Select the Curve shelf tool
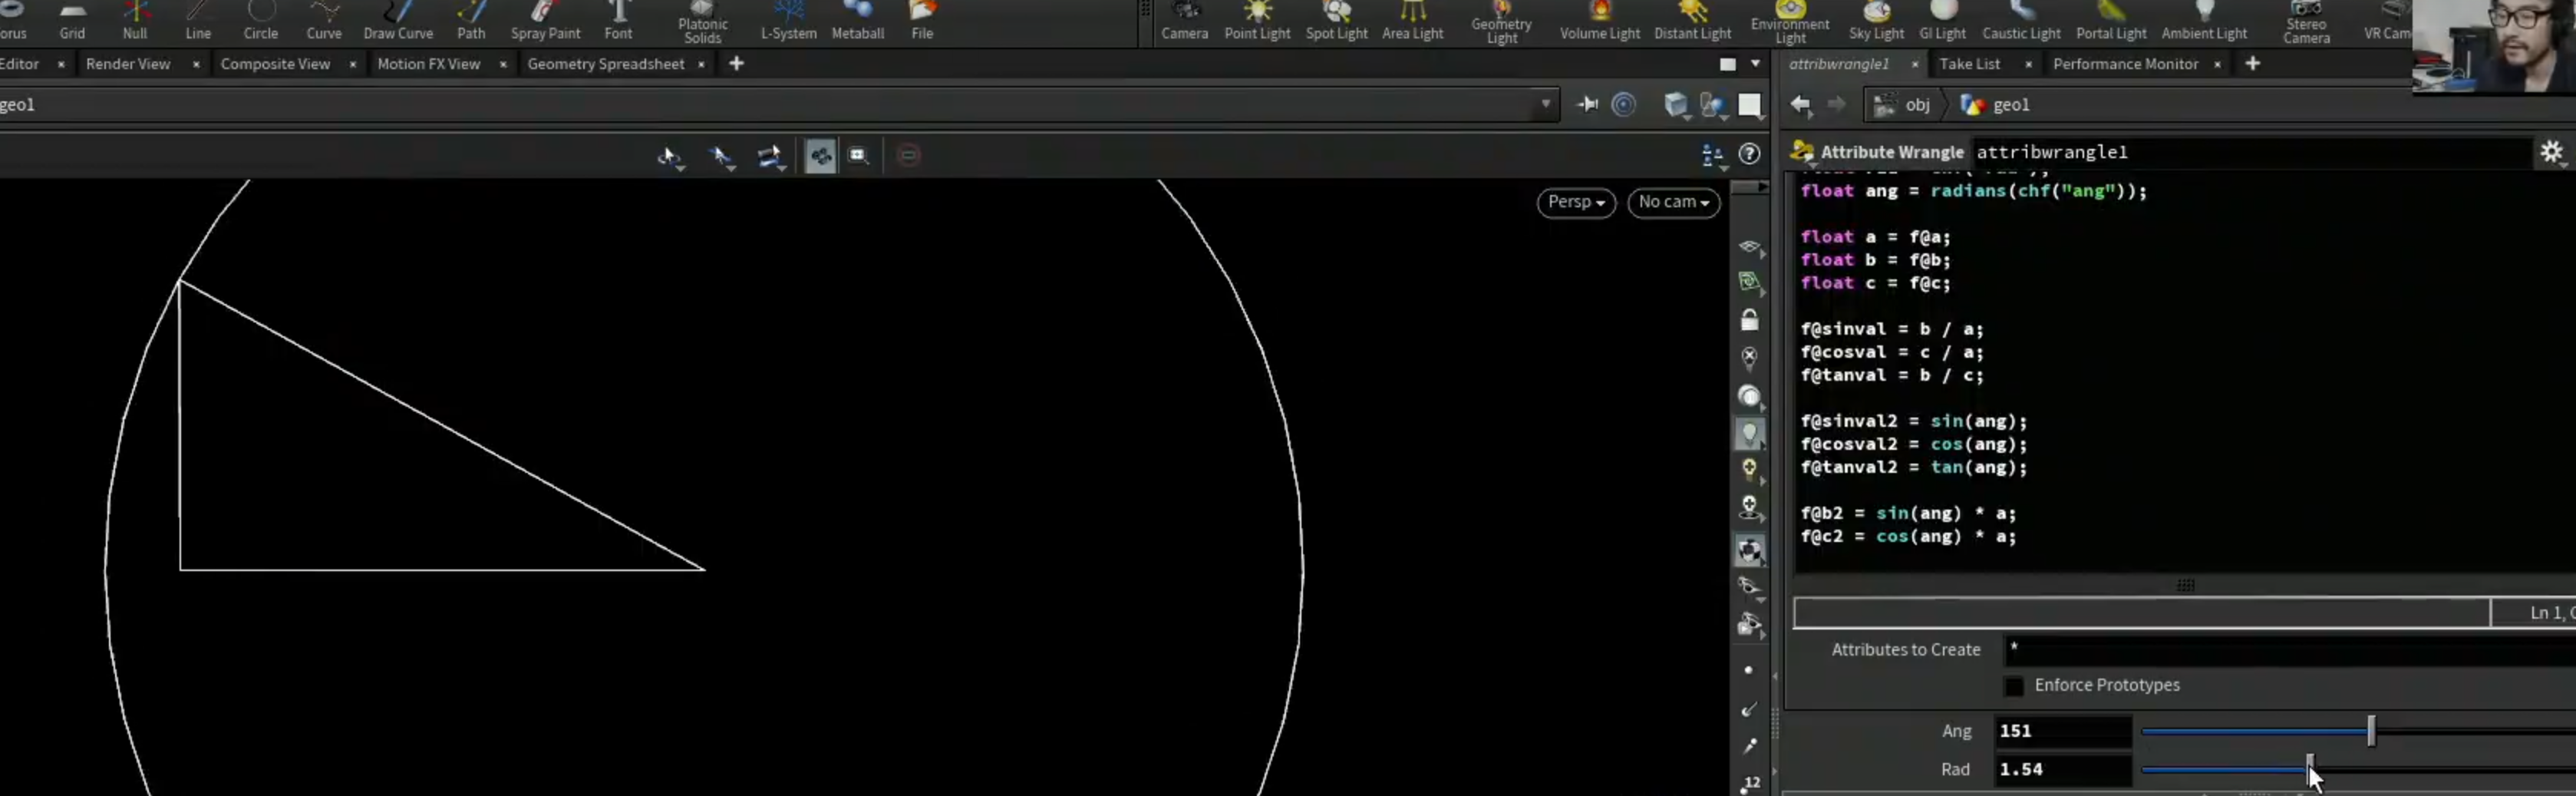The image size is (2576, 796). click(x=324, y=21)
